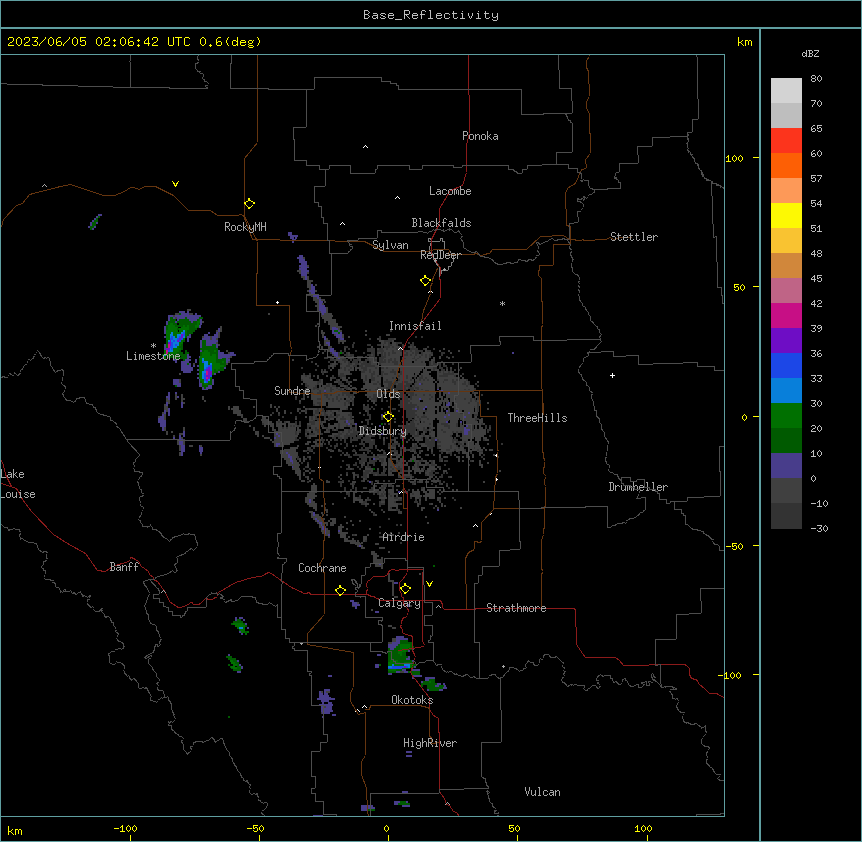Click the Okotoks town label

(x=412, y=700)
